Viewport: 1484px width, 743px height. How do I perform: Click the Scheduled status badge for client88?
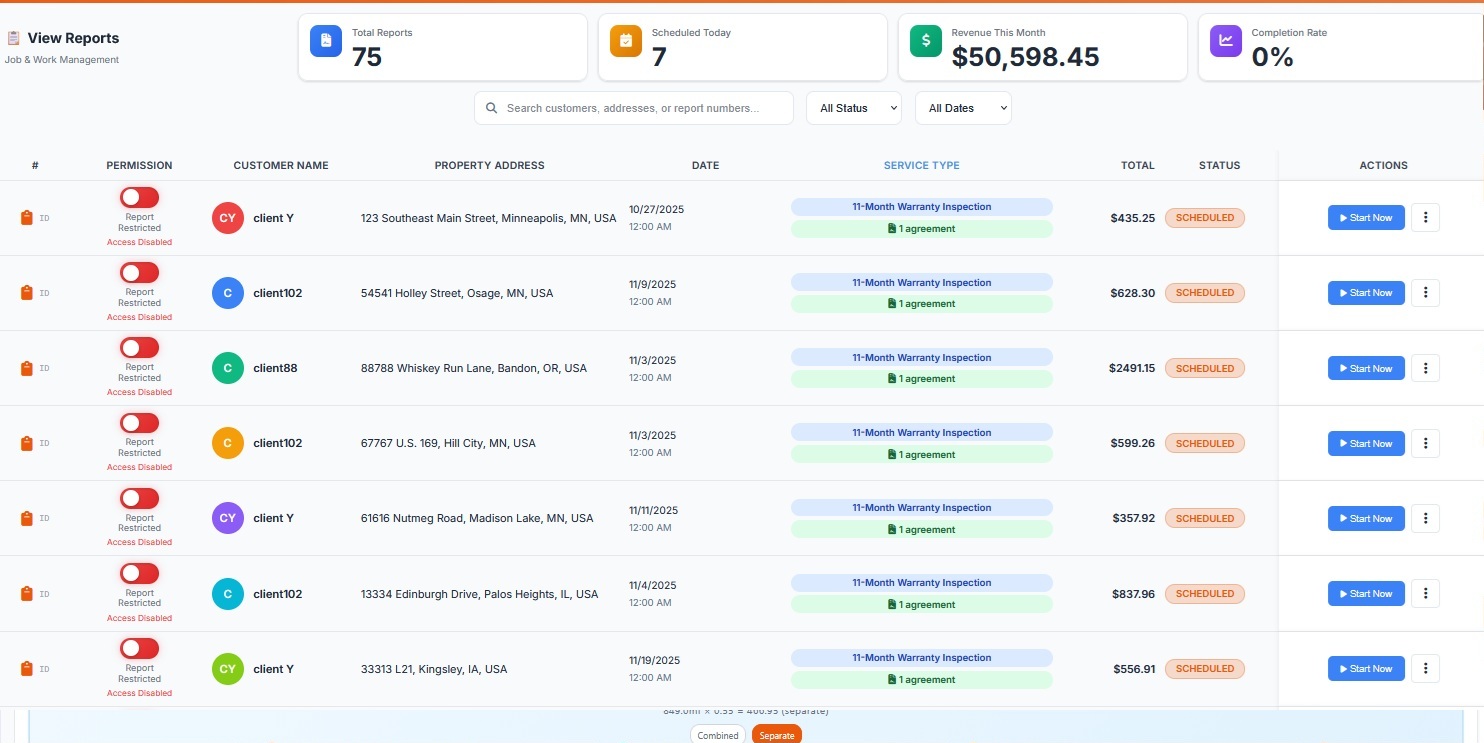coord(1204,368)
